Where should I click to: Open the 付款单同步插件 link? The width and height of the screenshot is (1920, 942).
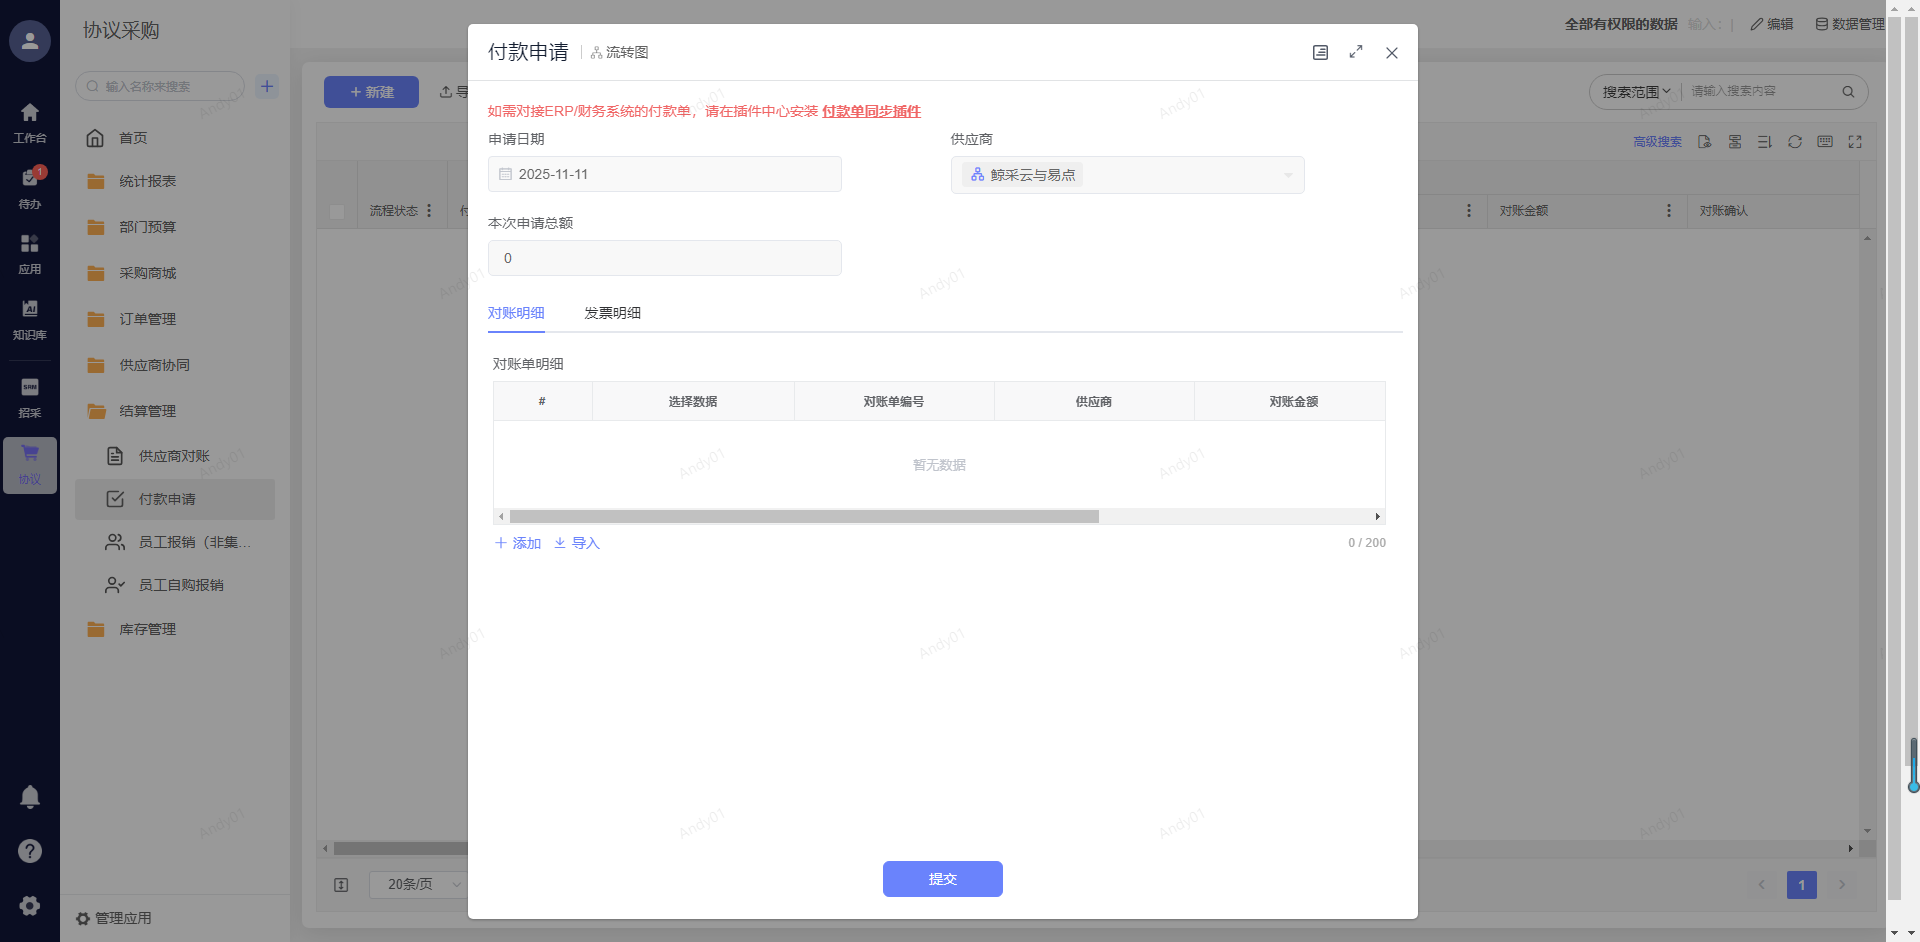pyautogui.click(x=871, y=111)
